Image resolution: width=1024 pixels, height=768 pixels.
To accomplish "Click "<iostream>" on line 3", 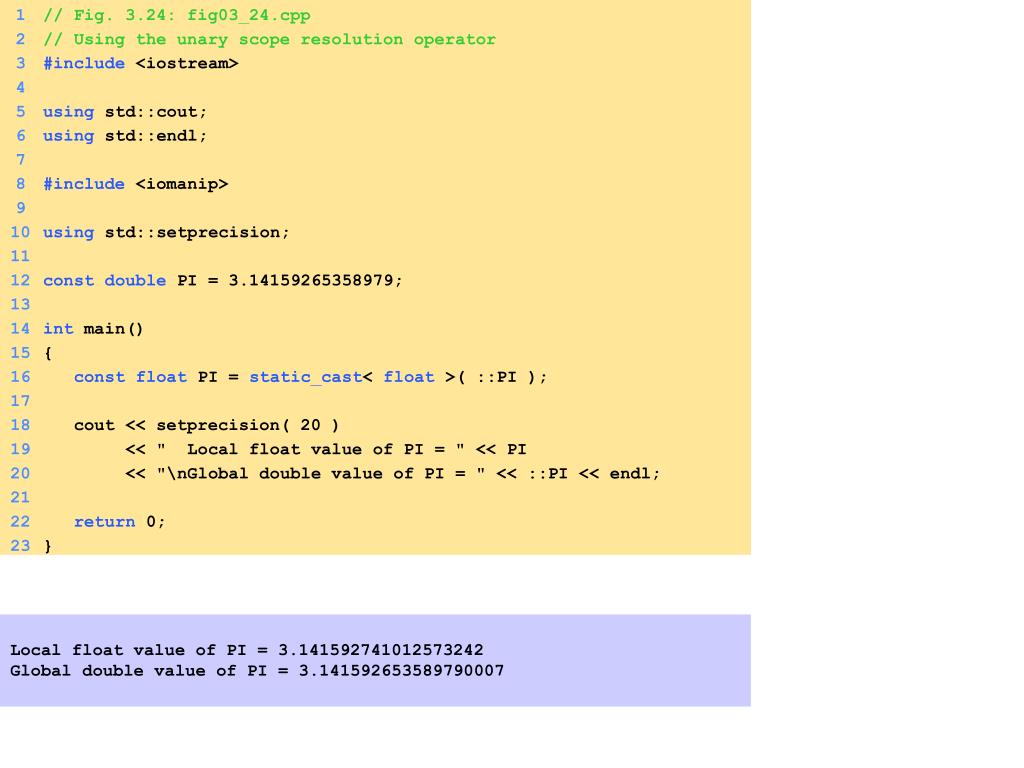I will pyautogui.click(x=187, y=63).
